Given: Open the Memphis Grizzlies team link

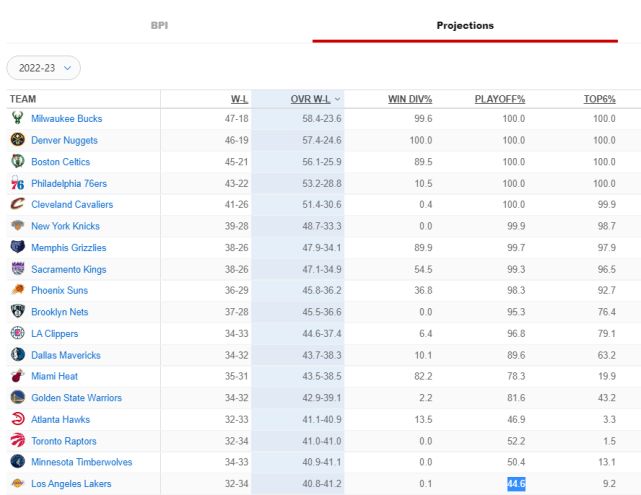Looking at the screenshot, I should coord(68,248).
